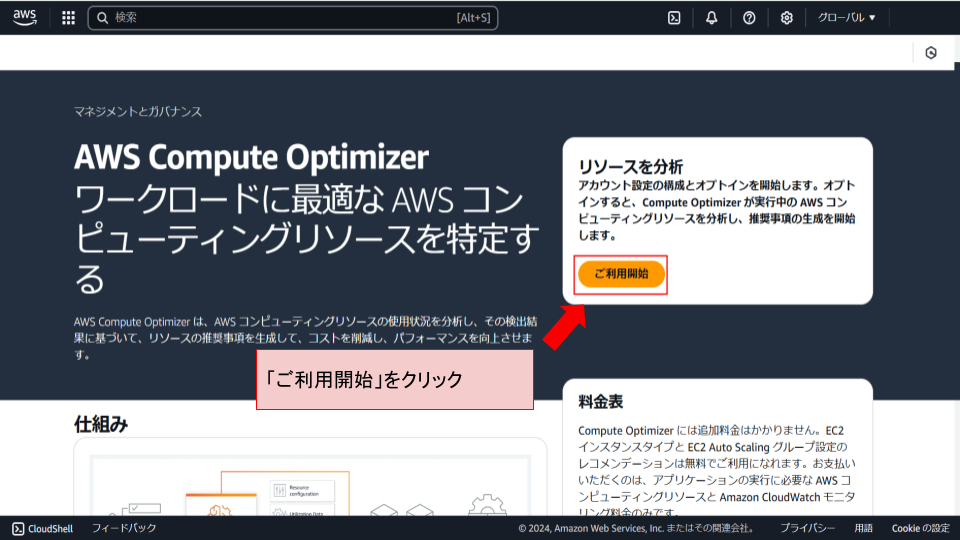Click the 2024 Amazon Web Services copyright text
Screen dimensions: 960x540
point(636,528)
